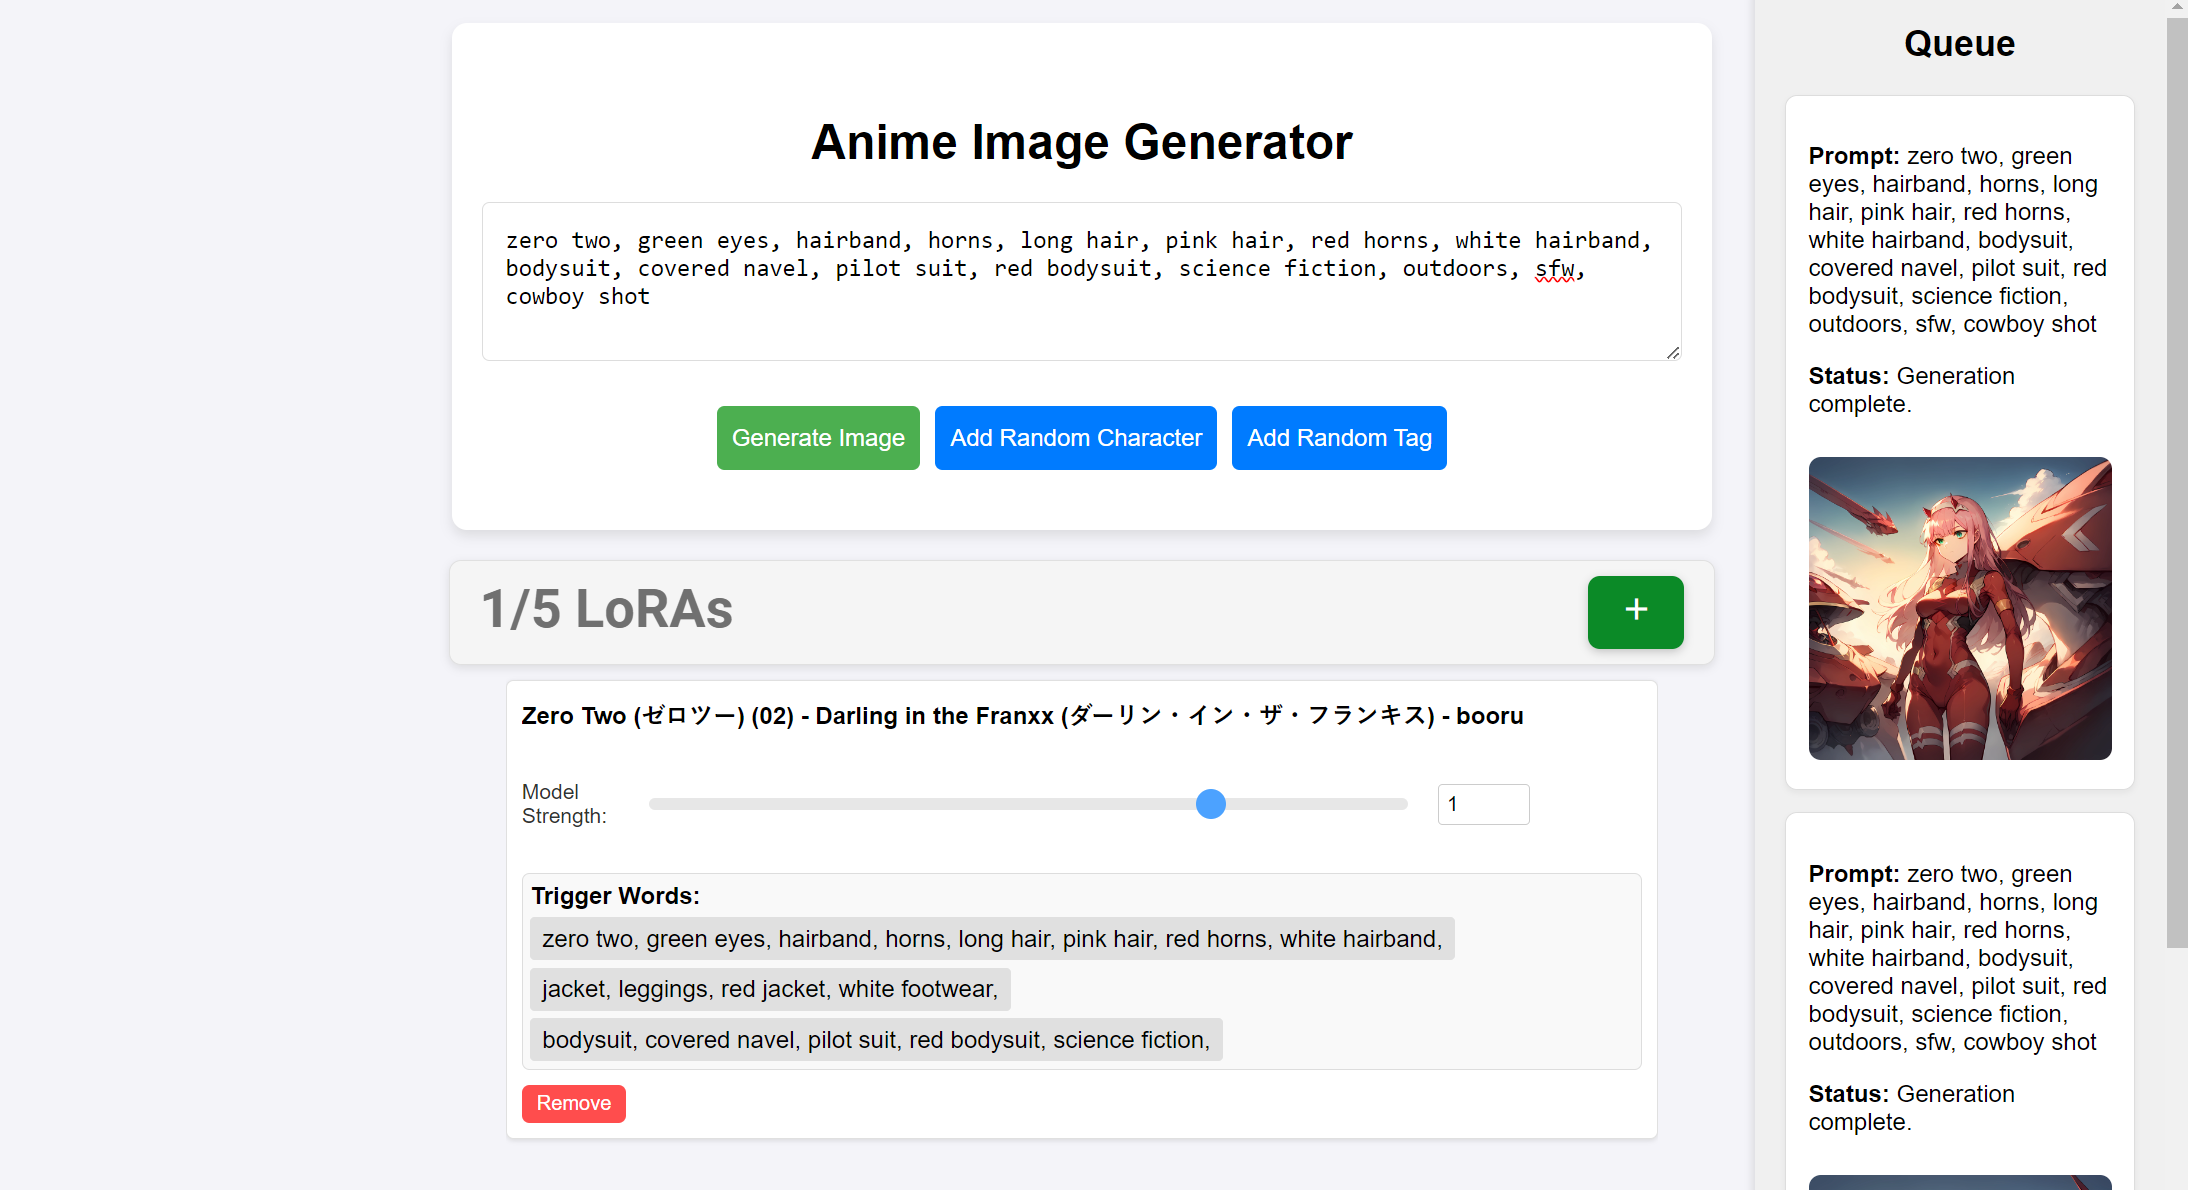
Task: Click the first queue item's status text
Action: click(x=1910, y=390)
